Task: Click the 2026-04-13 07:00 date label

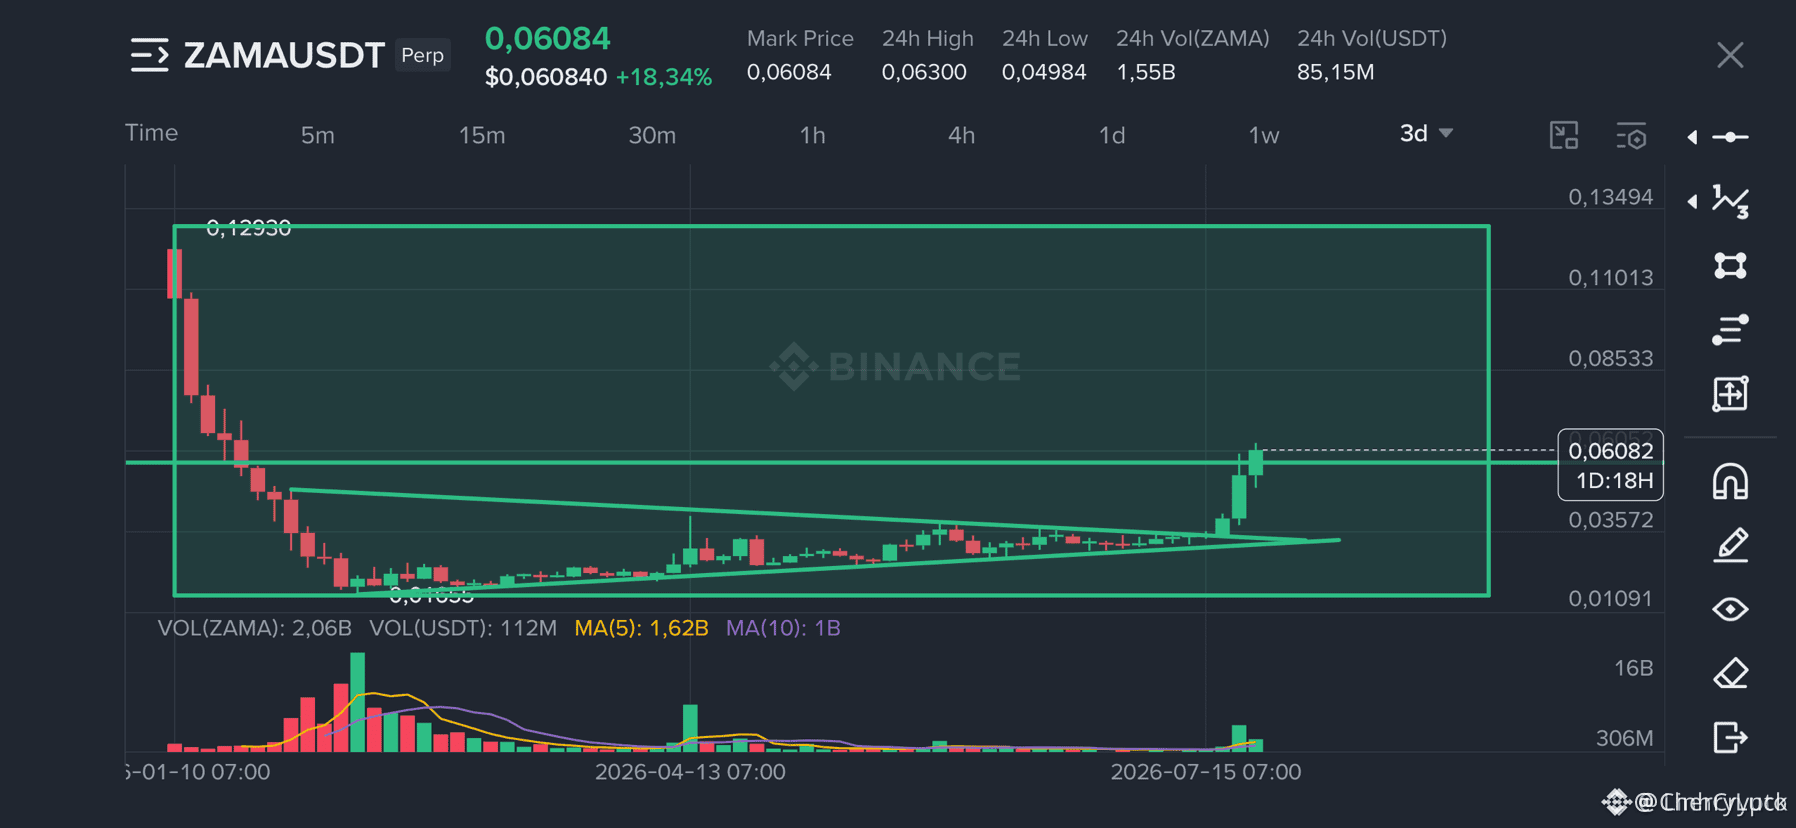Action: coord(690,772)
